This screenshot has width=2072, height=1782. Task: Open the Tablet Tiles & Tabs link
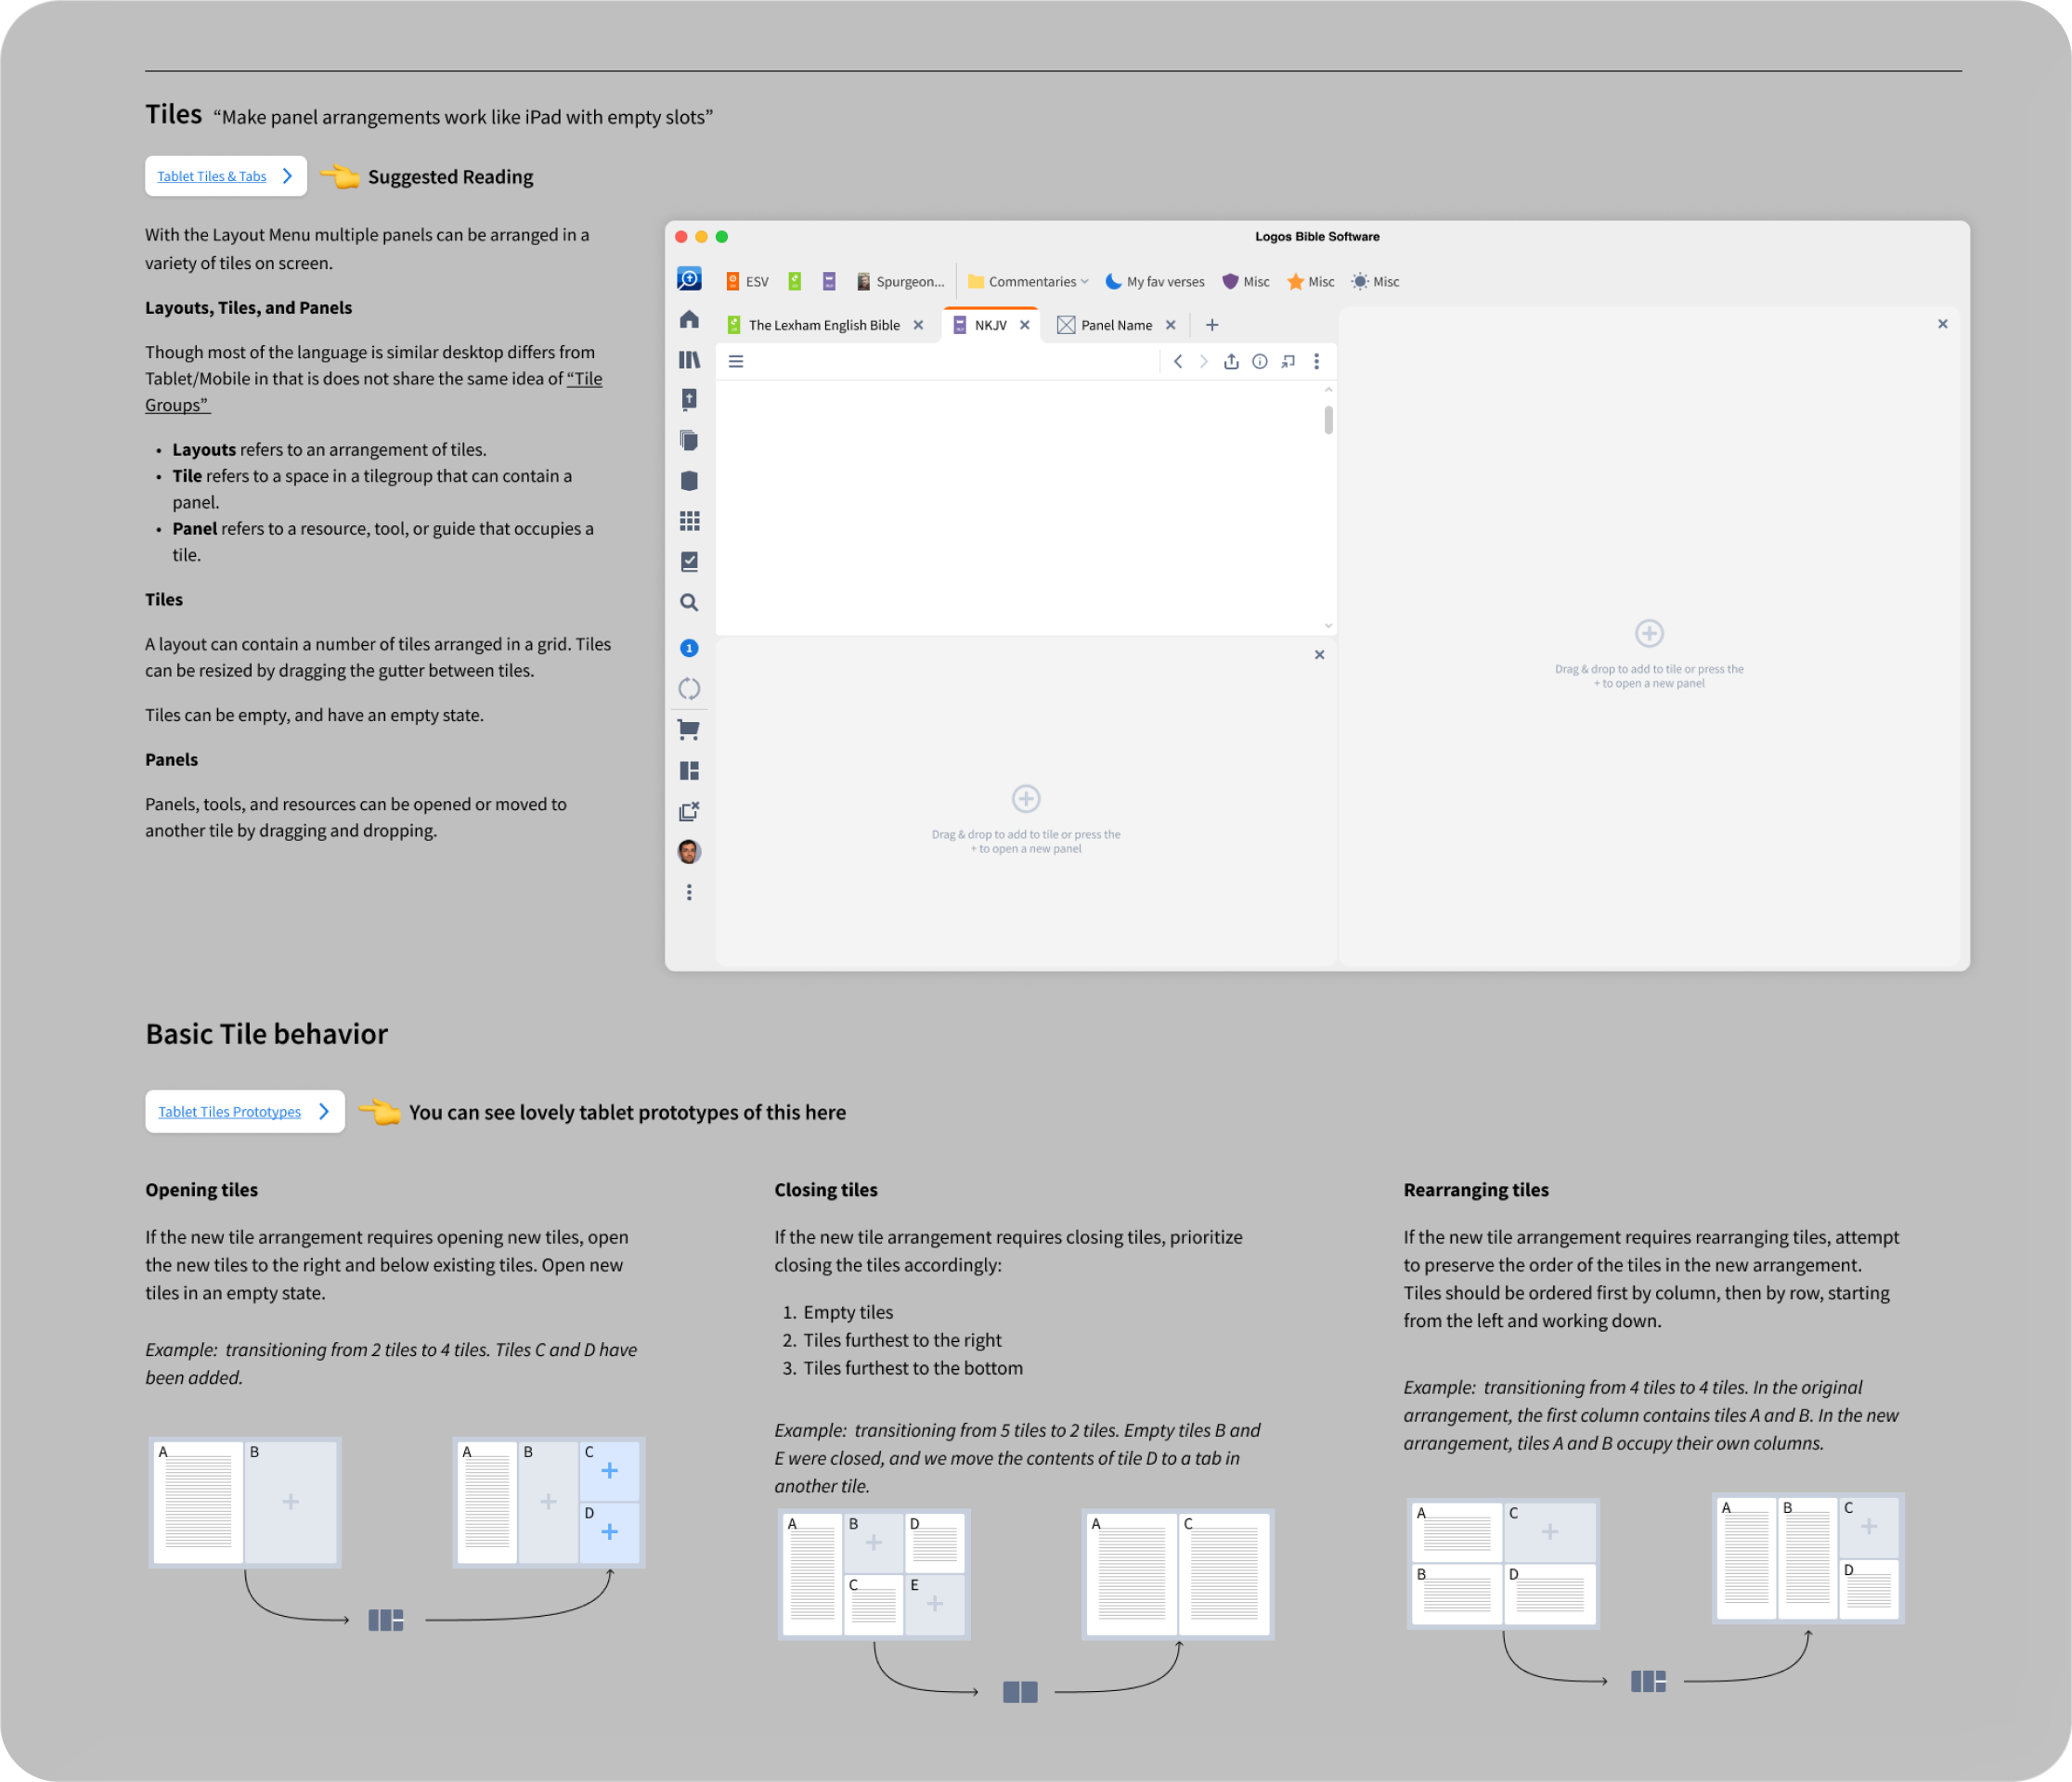[x=212, y=177]
